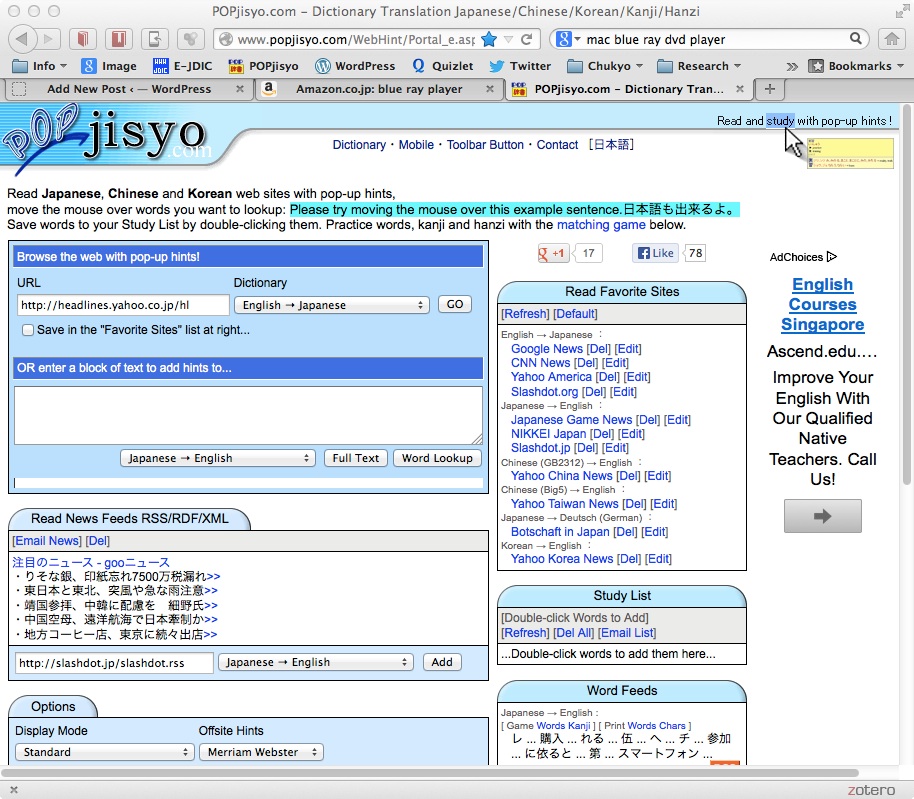Open the E-JDIC bookmark
Screen dimensions: 914x799
pos(182,66)
